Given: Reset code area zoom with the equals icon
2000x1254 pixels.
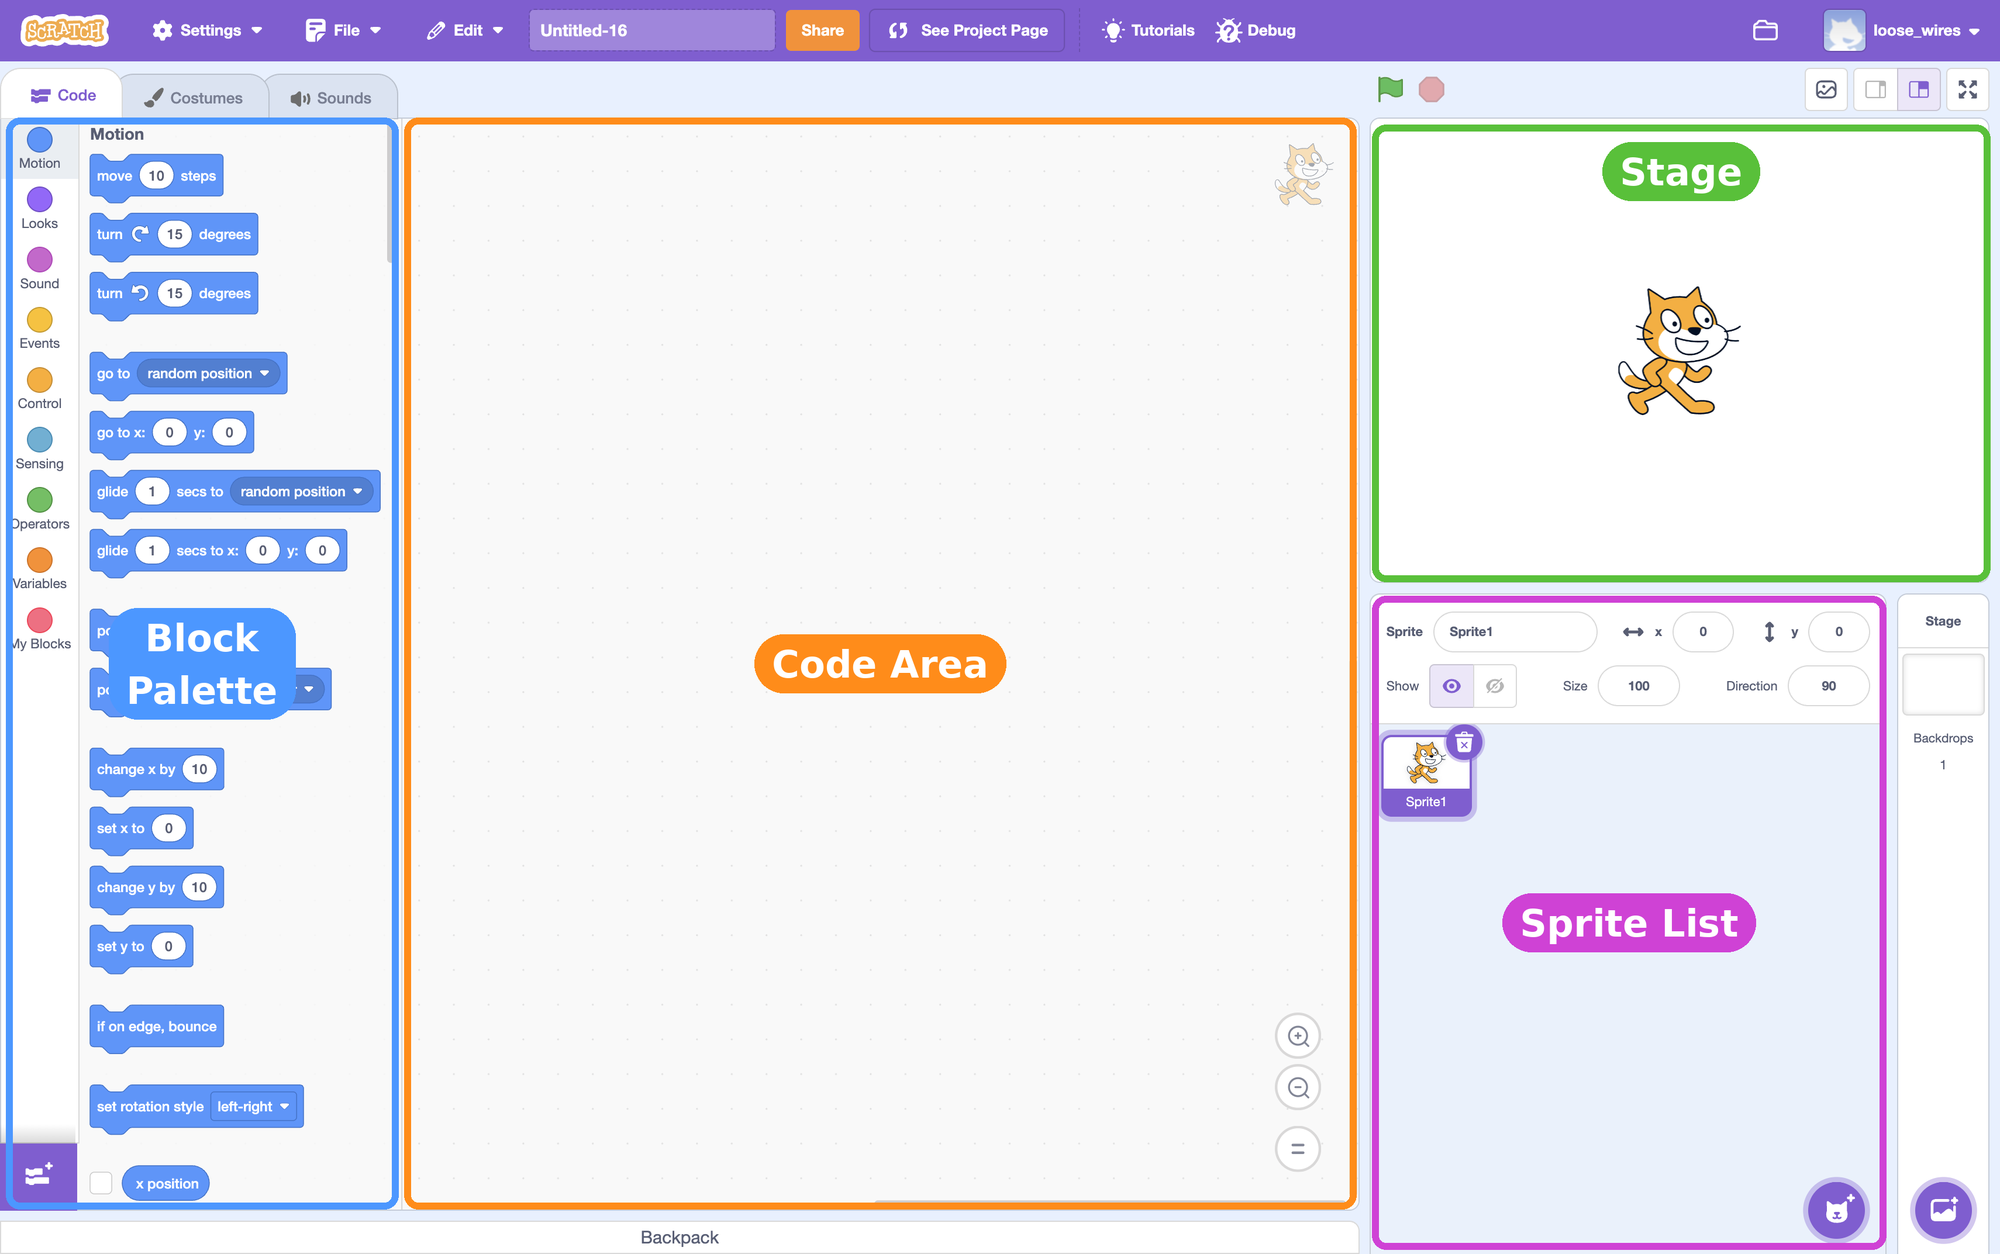Looking at the screenshot, I should click(1298, 1149).
